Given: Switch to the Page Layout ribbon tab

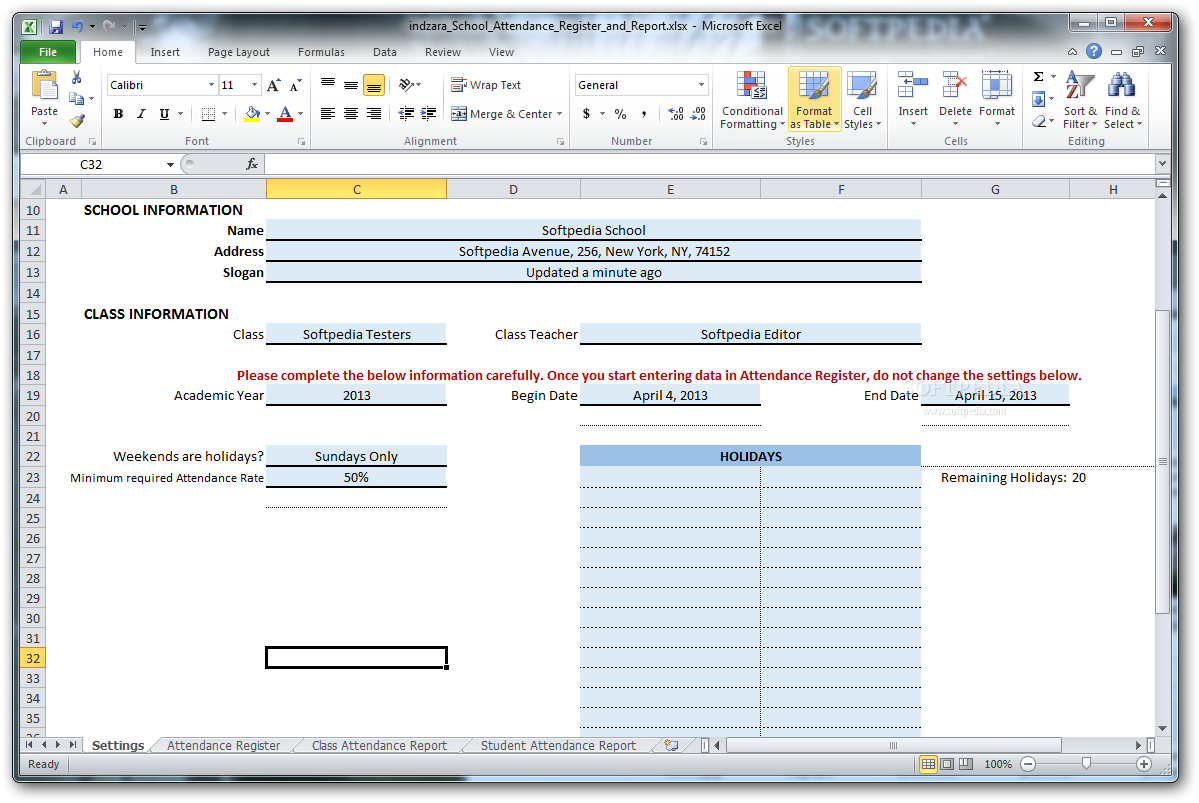Looking at the screenshot, I should (239, 52).
